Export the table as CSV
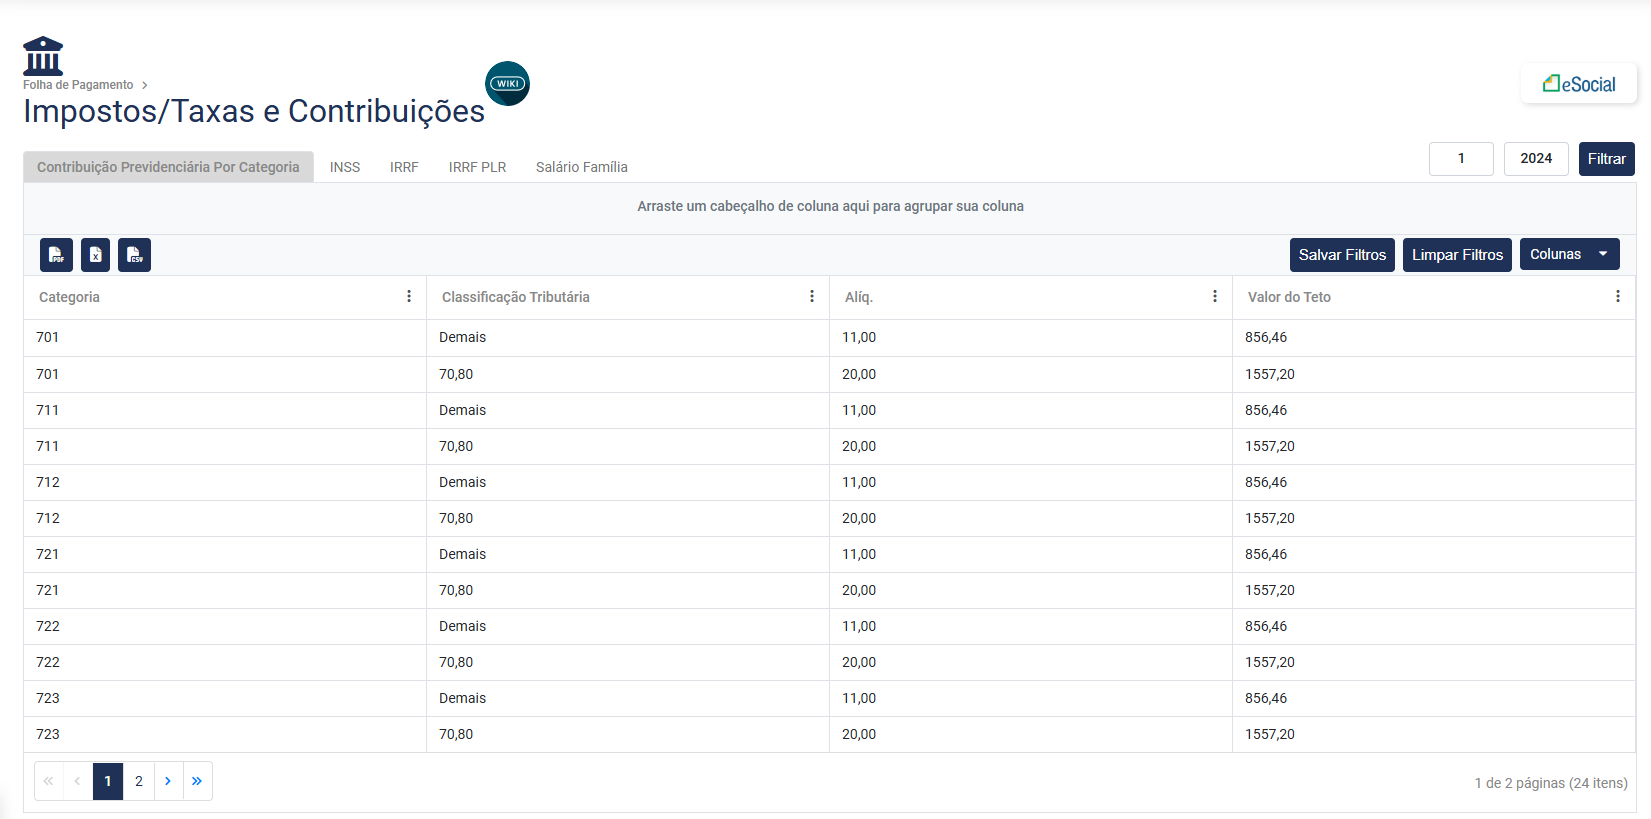Screen dimensions: 1651x819 [x=134, y=255]
